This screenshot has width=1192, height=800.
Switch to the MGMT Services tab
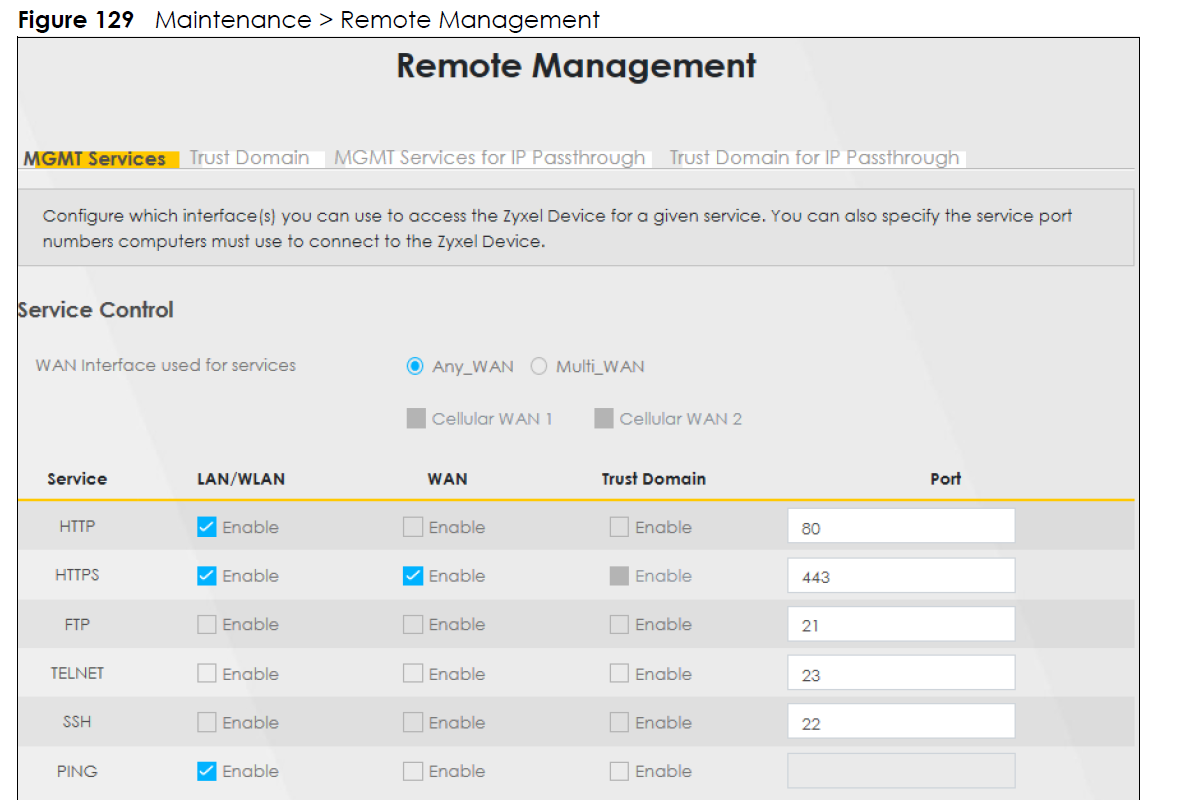(95, 159)
